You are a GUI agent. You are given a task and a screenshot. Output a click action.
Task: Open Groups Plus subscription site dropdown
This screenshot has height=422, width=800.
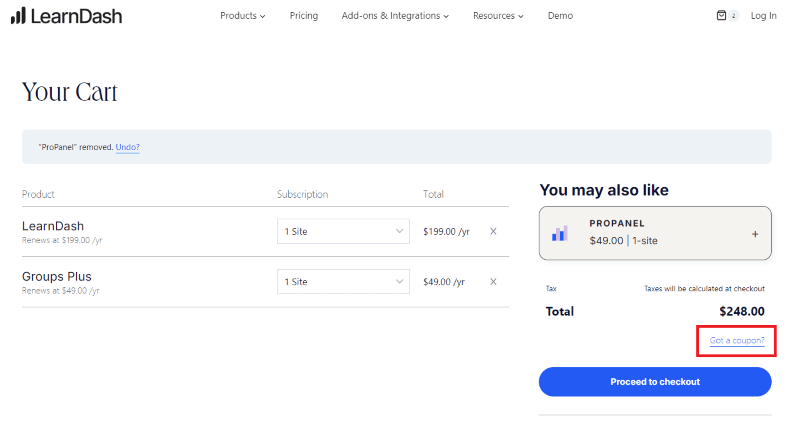pos(343,282)
